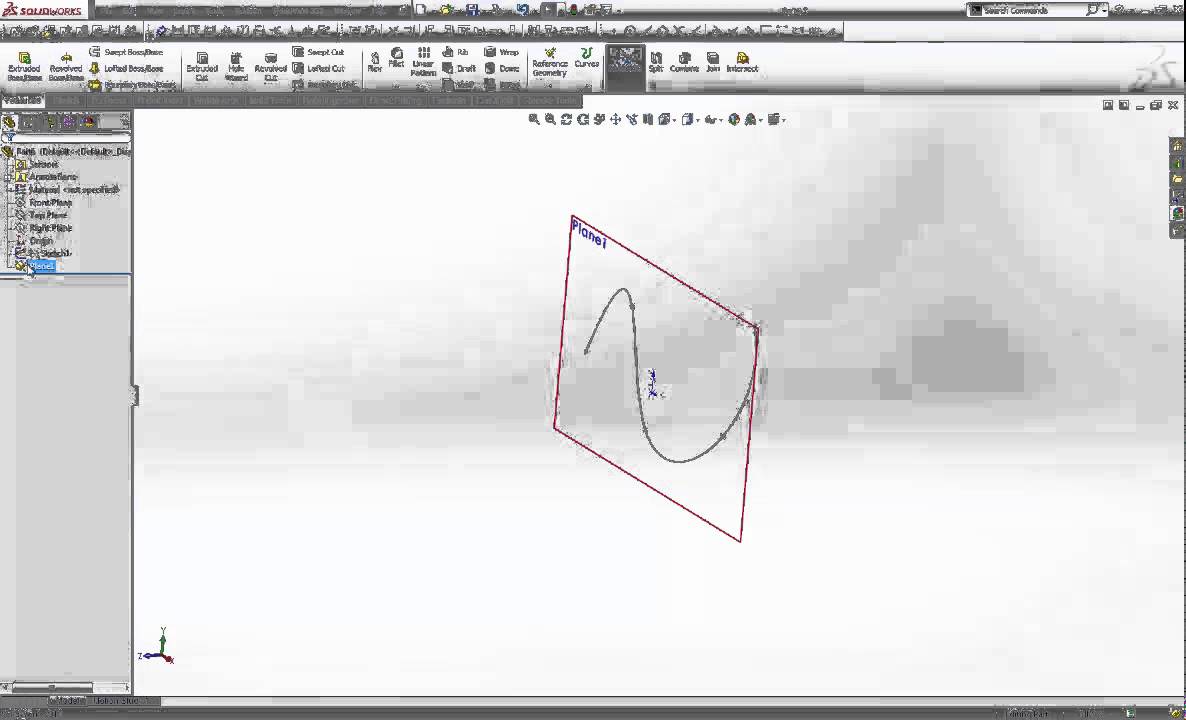Select Plane1 in the FeatureManager tree

[42, 266]
